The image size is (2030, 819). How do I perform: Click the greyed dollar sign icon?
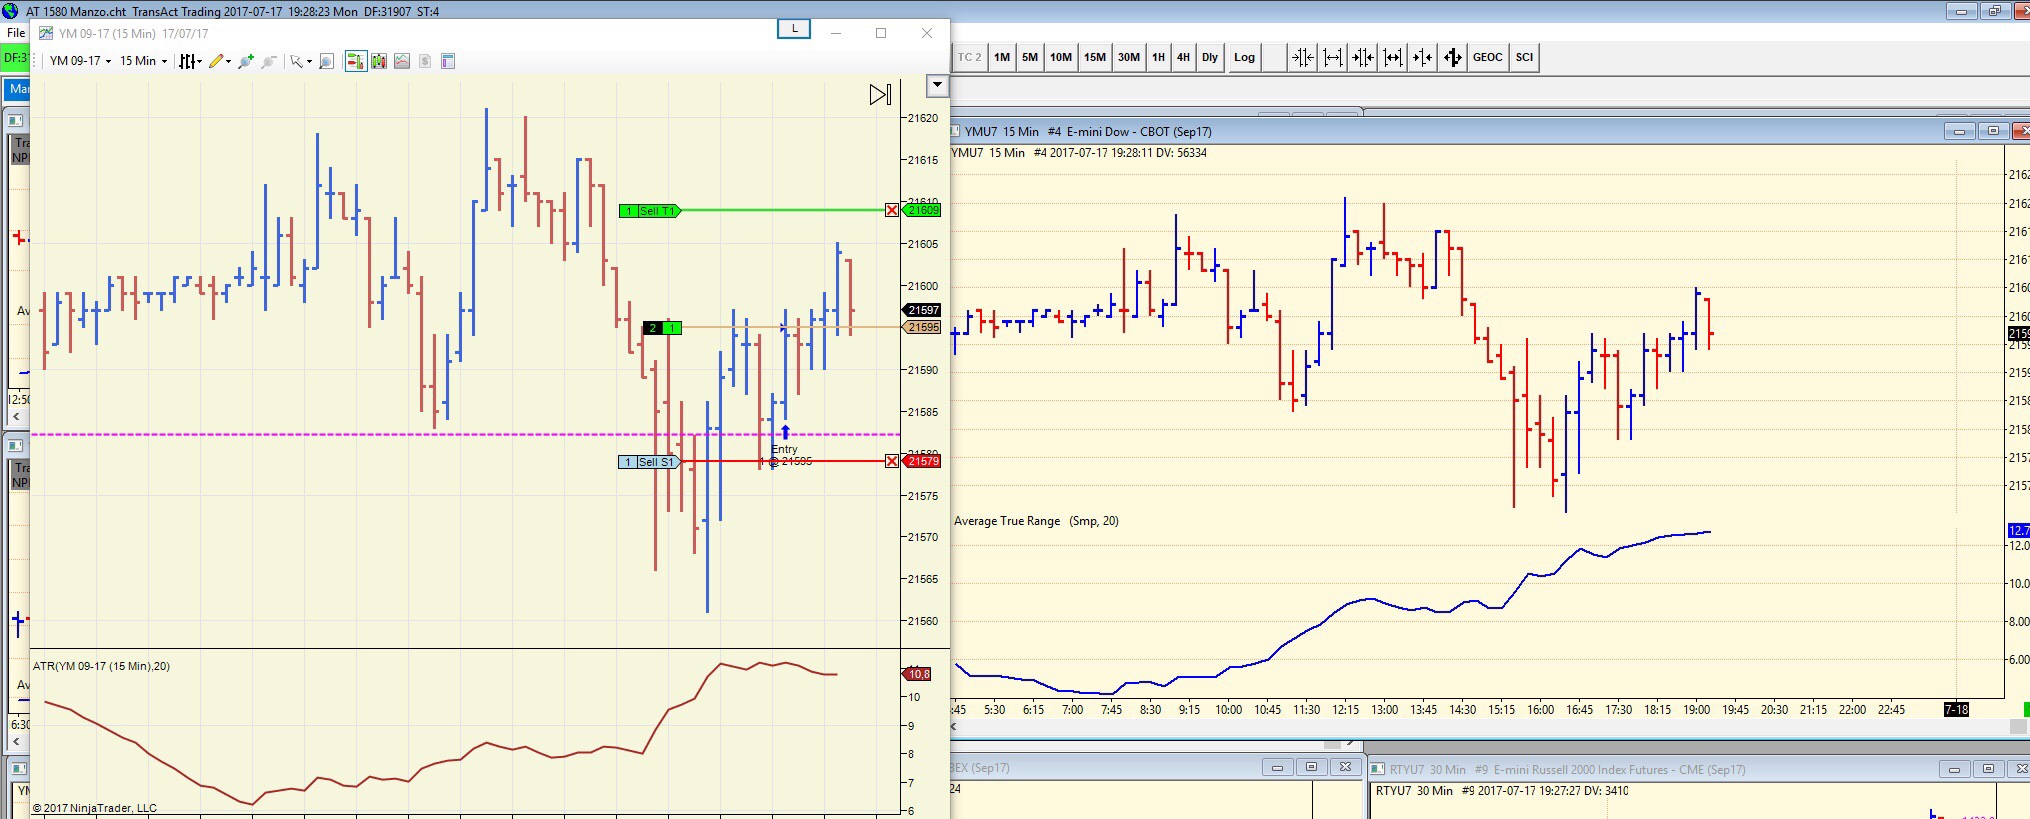point(425,61)
